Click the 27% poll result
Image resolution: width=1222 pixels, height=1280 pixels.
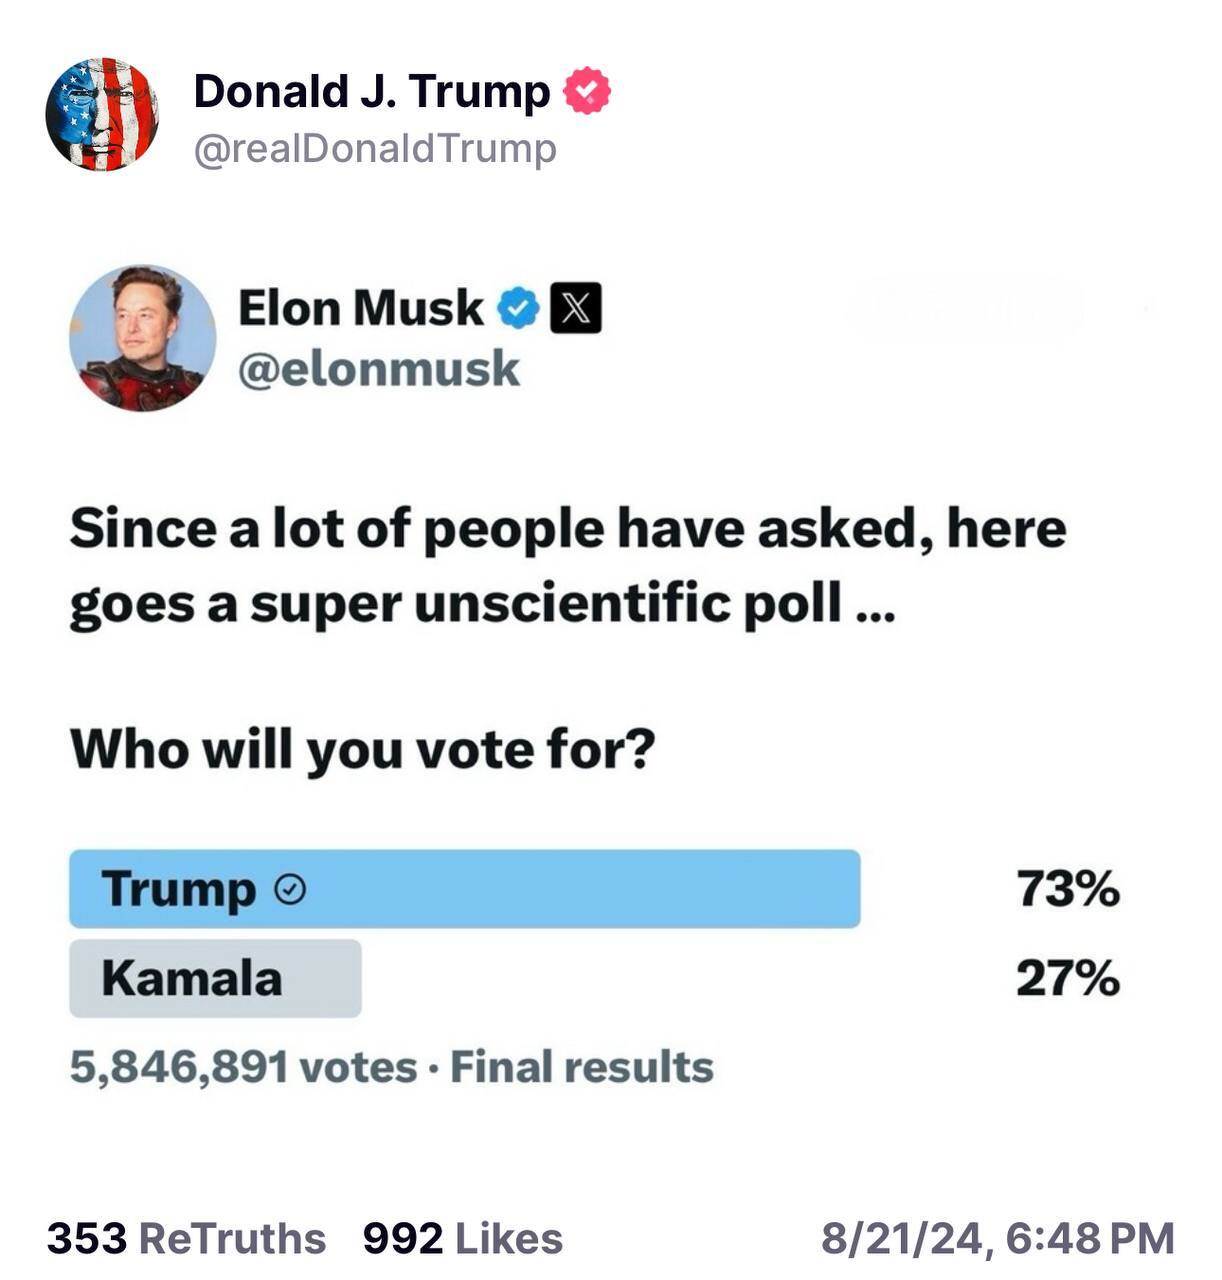1067,978
